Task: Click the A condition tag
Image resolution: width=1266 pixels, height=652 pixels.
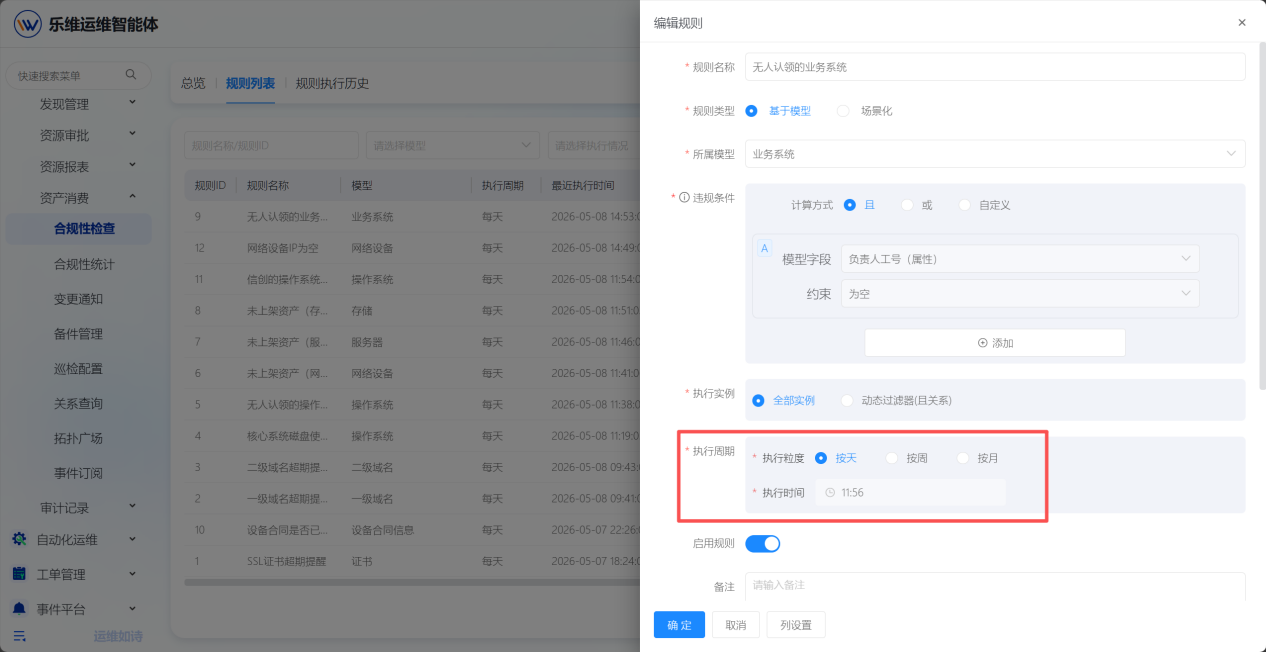Action: pyautogui.click(x=765, y=248)
